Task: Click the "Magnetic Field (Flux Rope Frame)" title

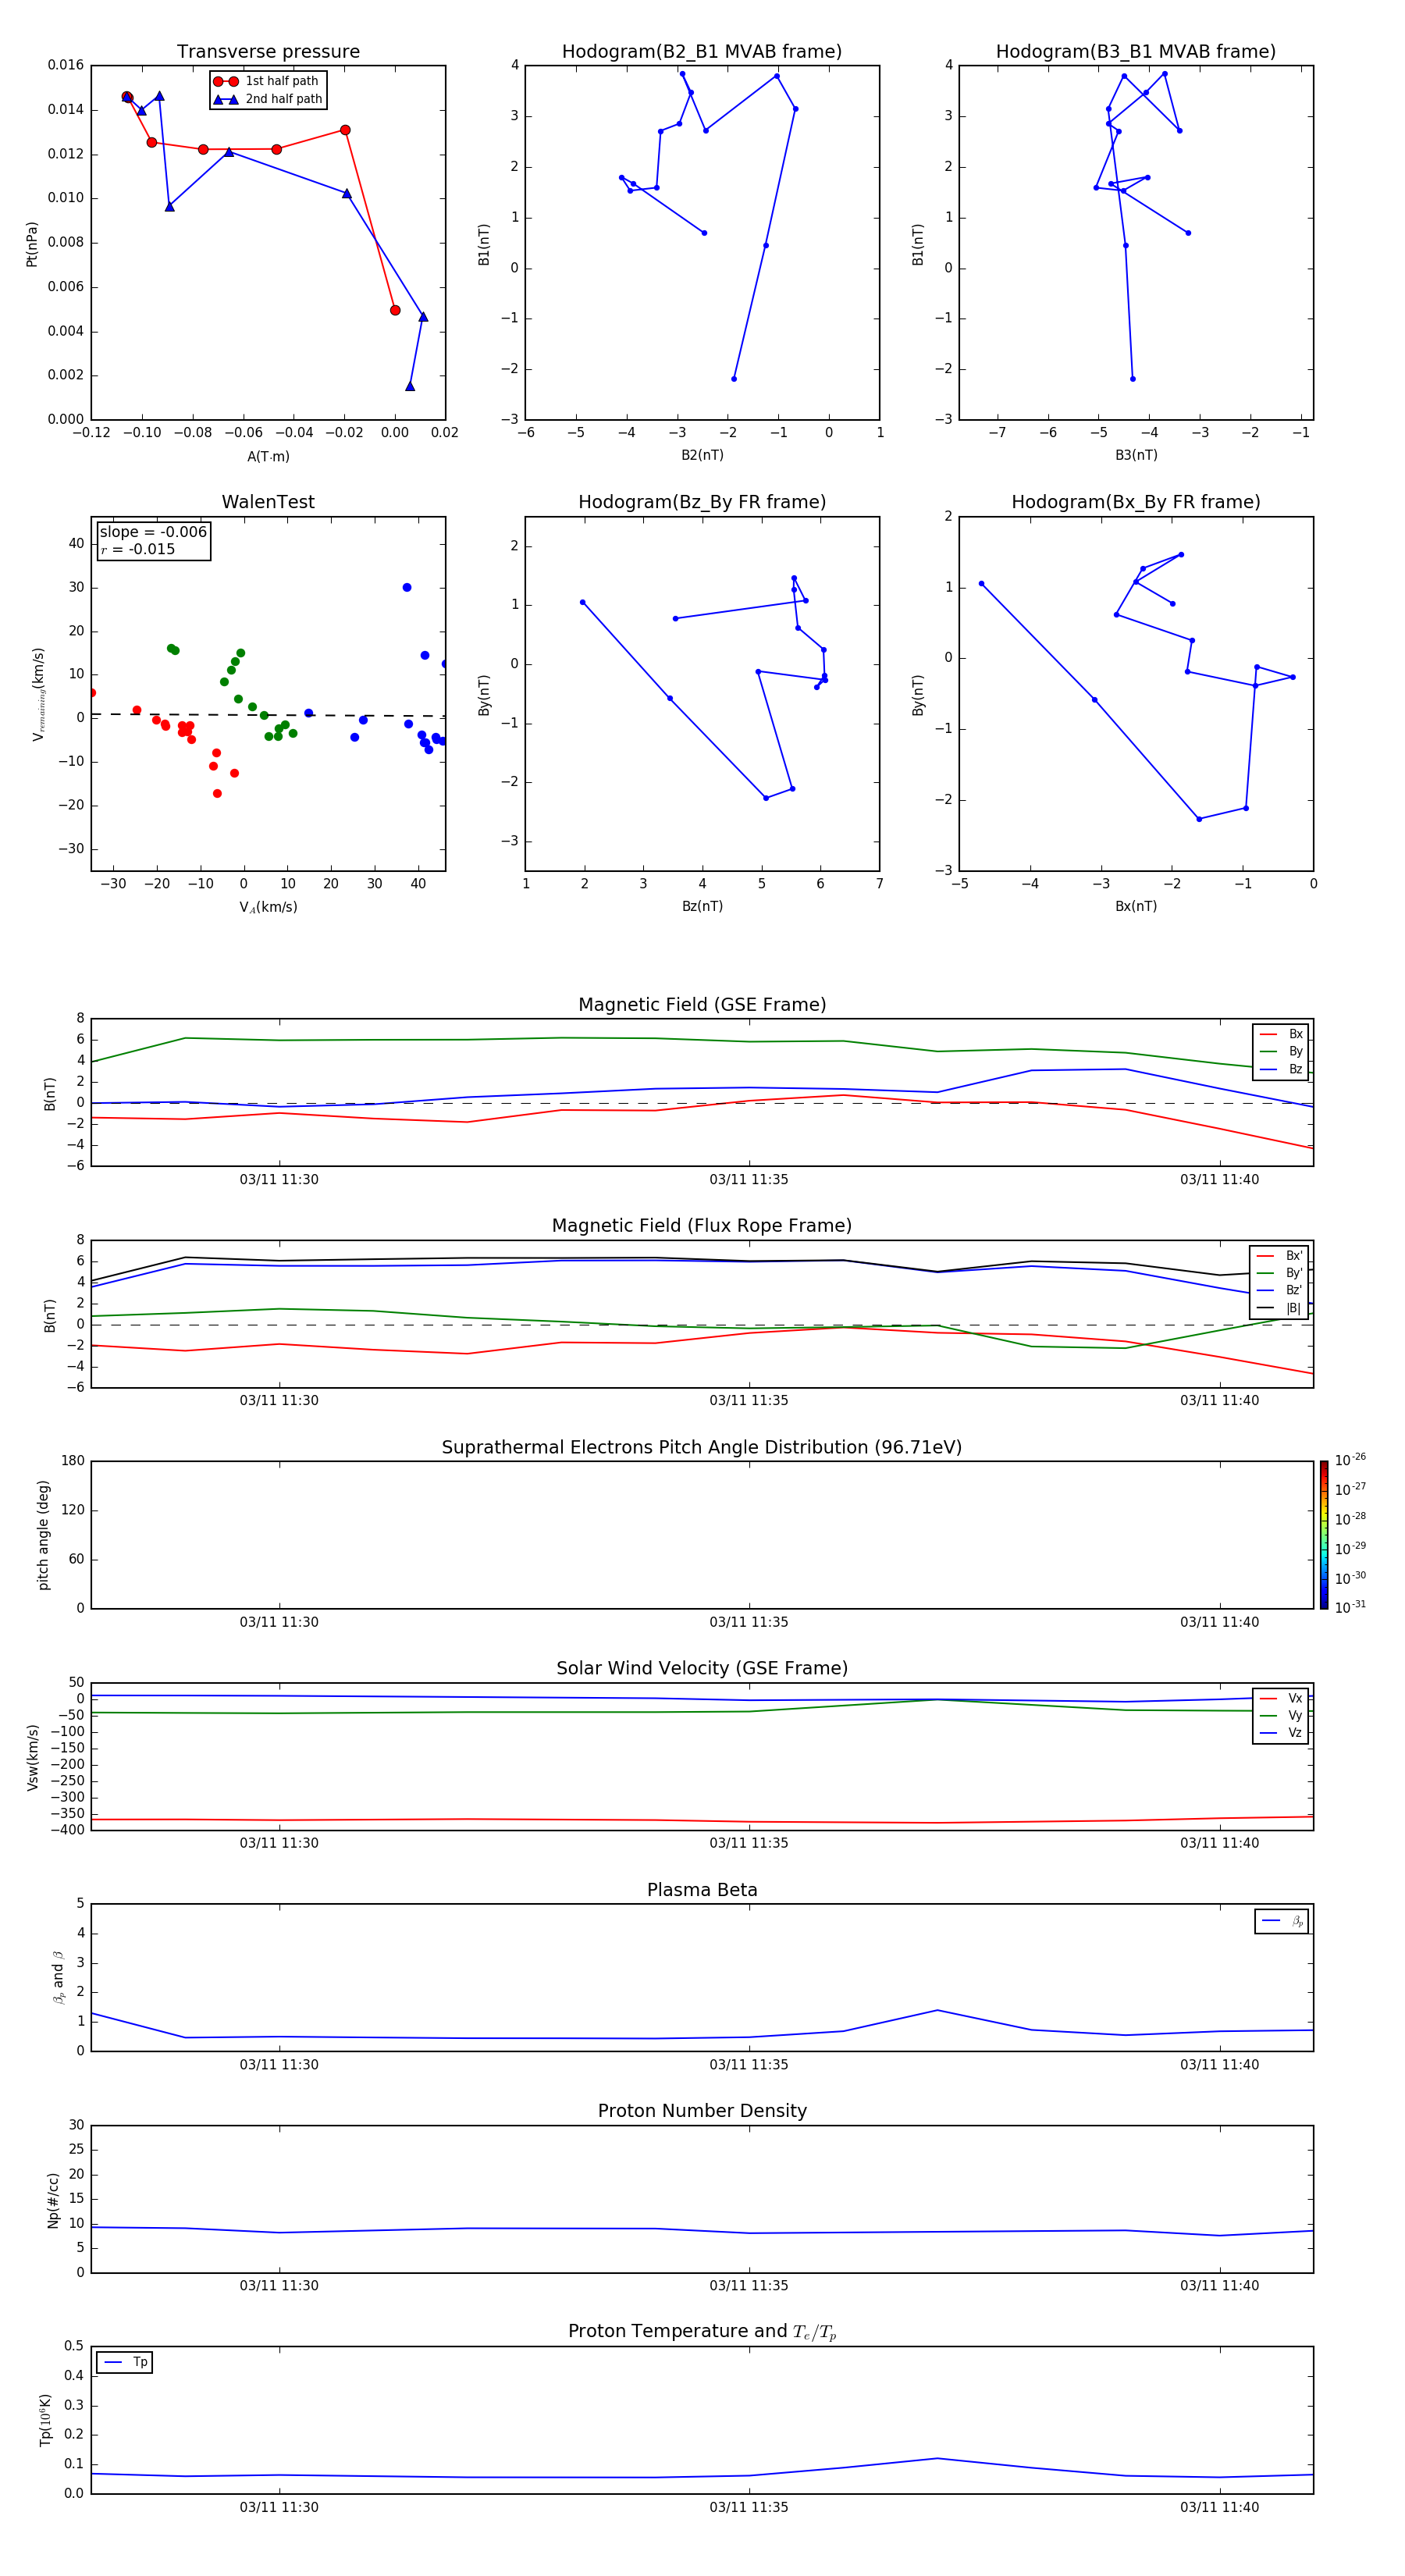Action: 702,1226
